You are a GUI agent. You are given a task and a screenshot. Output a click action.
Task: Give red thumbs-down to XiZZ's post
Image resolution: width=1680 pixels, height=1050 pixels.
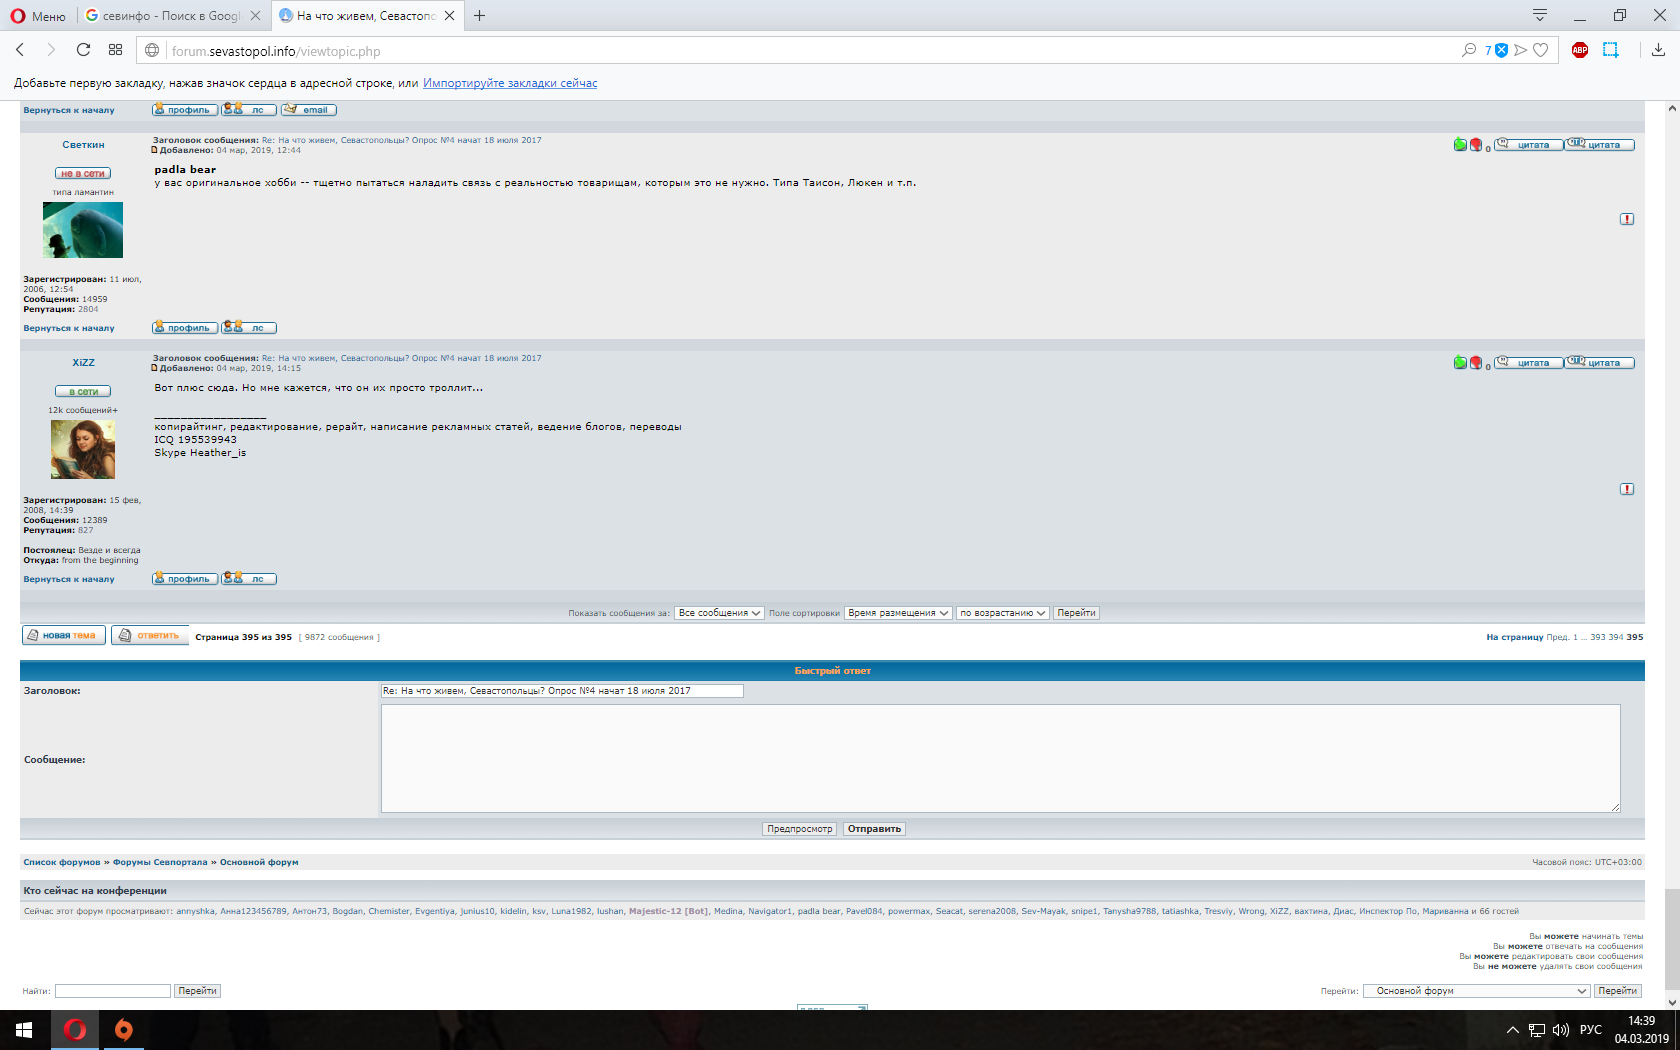tap(1476, 363)
